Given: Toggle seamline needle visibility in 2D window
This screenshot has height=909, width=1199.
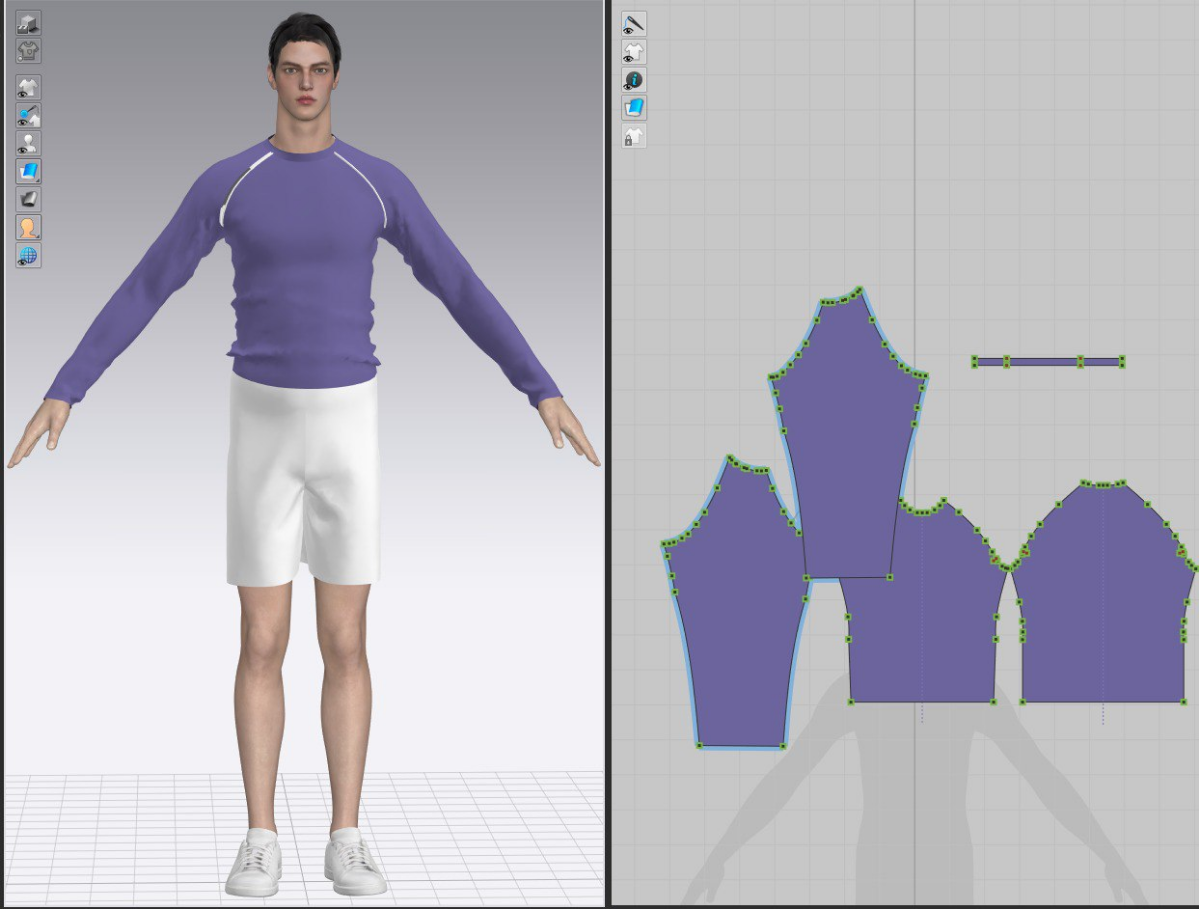Looking at the screenshot, I should (x=633, y=24).
